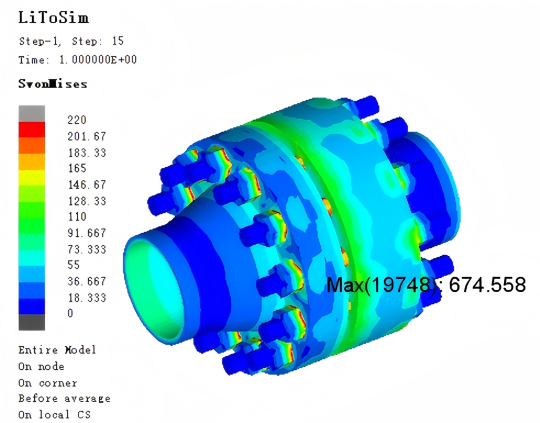Screen dimensions: 540x423
Task: Click the 'Before average' text
Action: (x=64, y=399)
